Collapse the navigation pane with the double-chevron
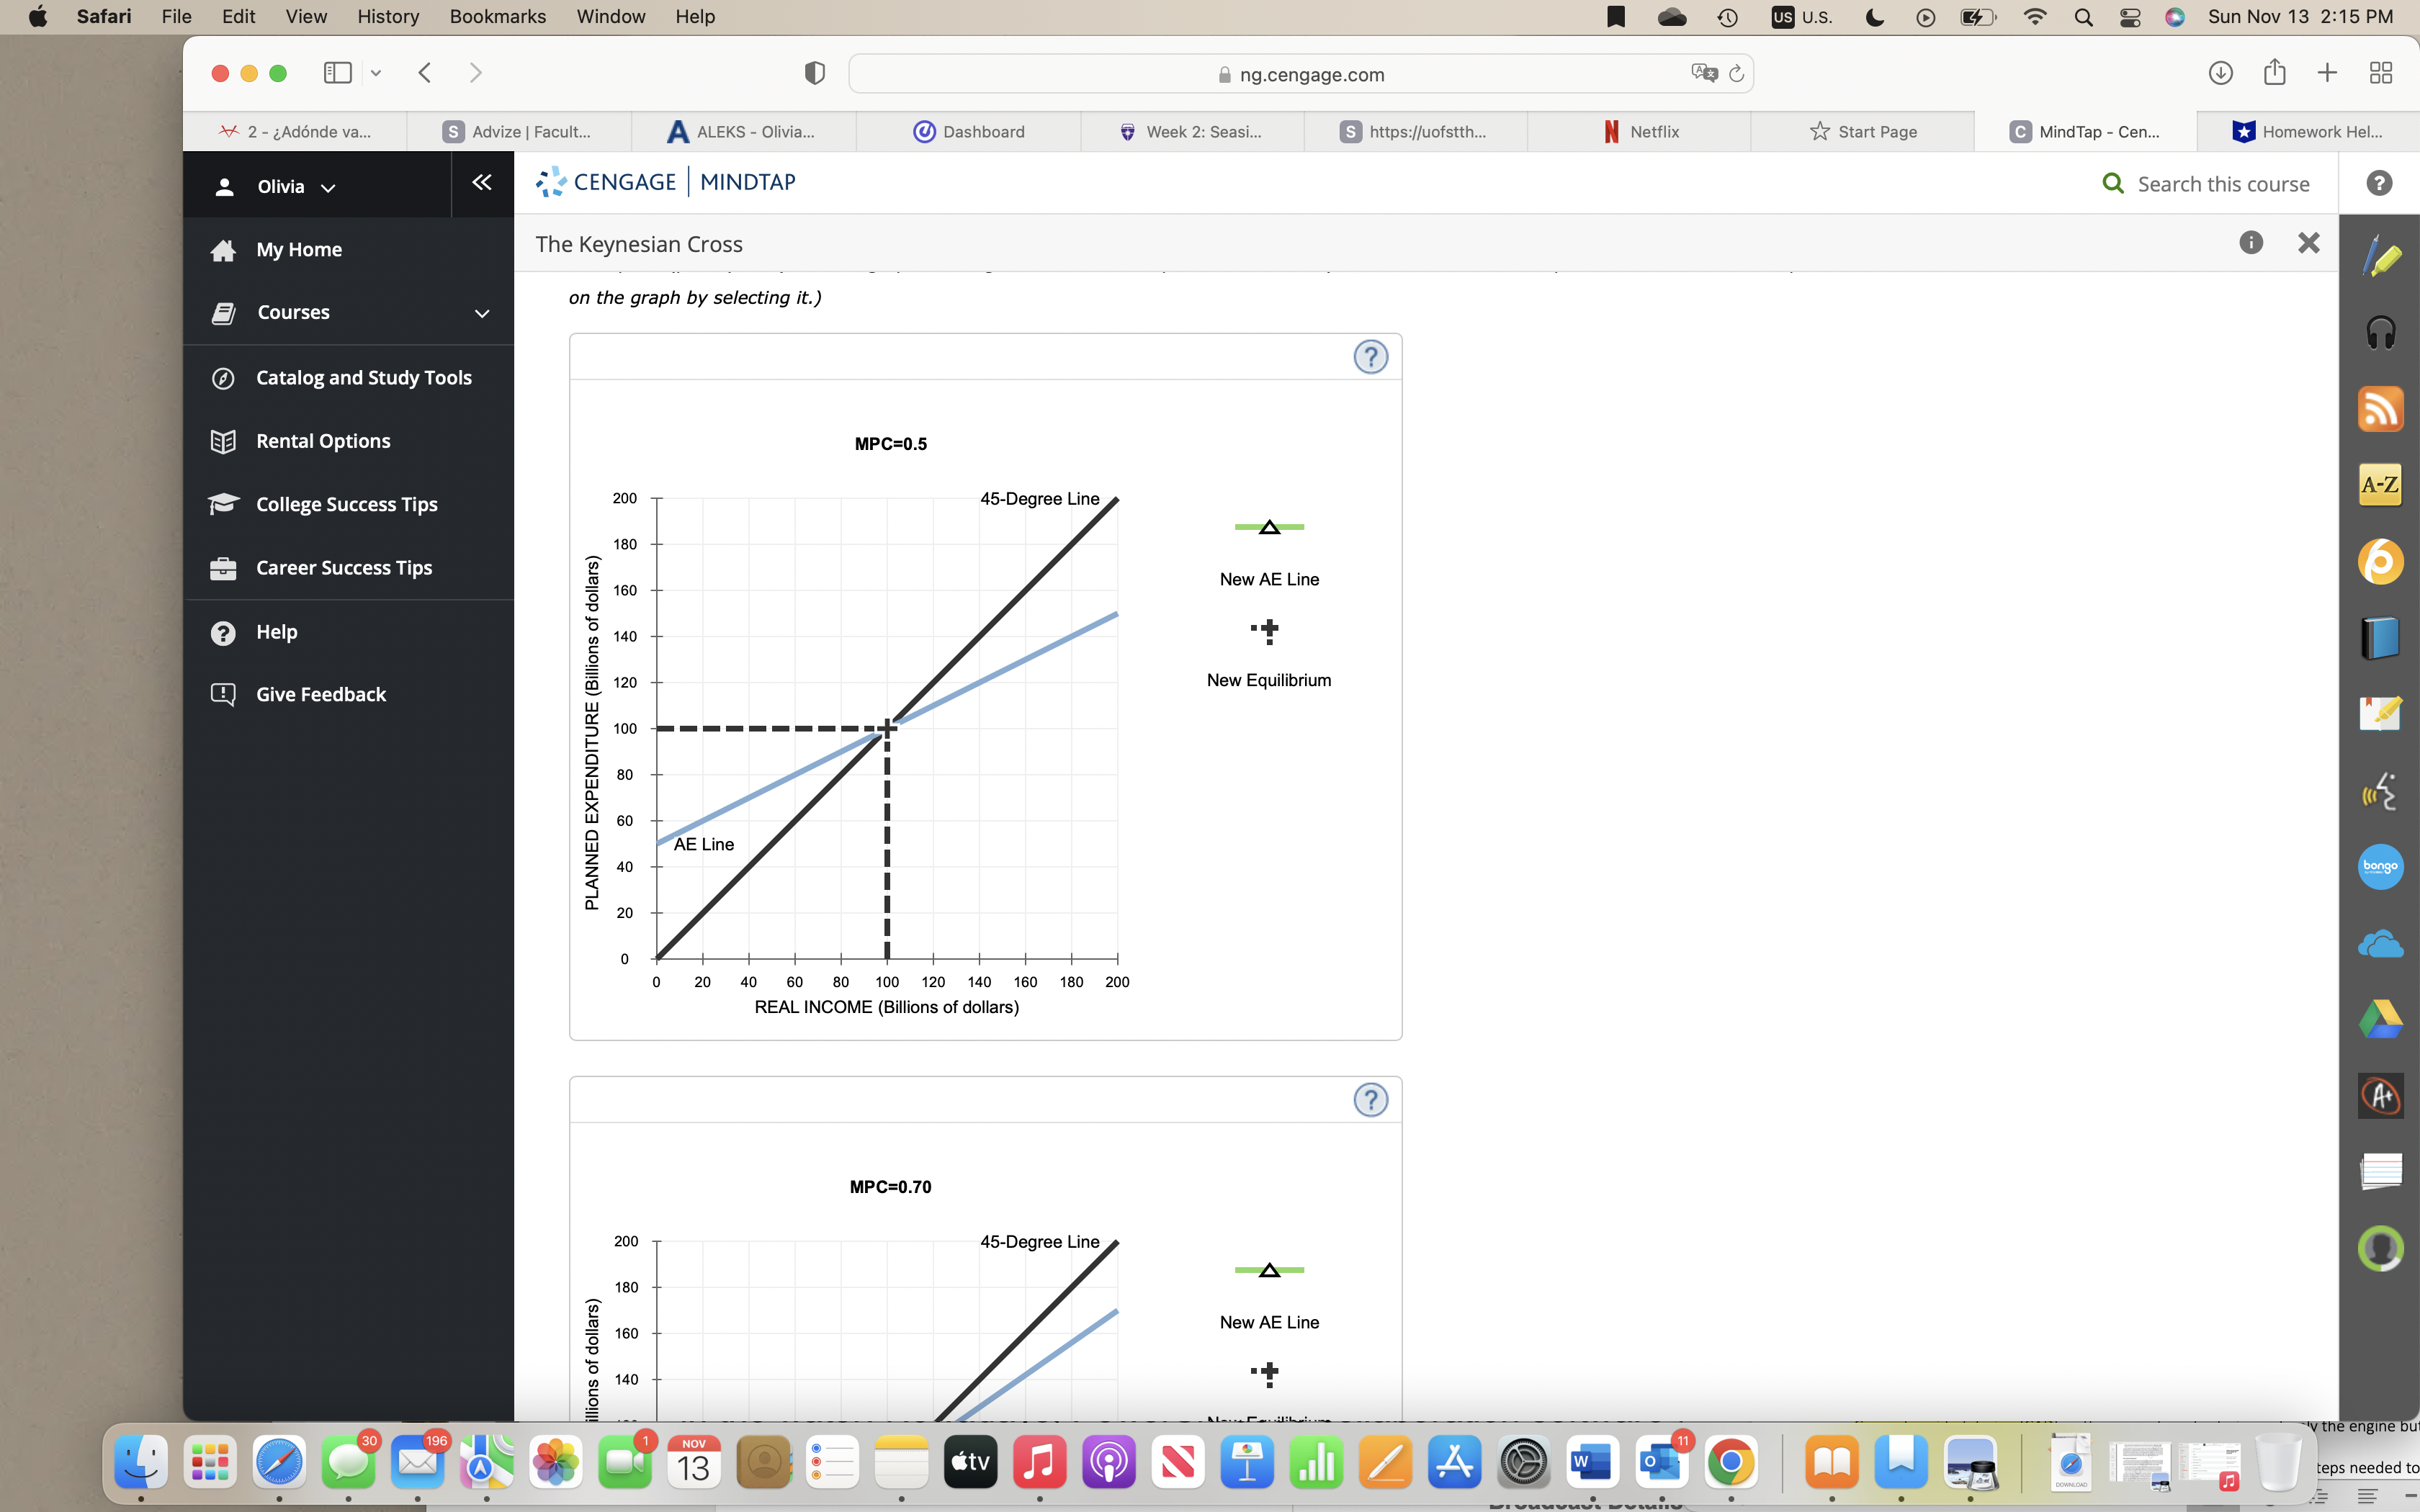Image resolution: width=2420 pixels, height=1512 pixels. [x=483, y=182]
